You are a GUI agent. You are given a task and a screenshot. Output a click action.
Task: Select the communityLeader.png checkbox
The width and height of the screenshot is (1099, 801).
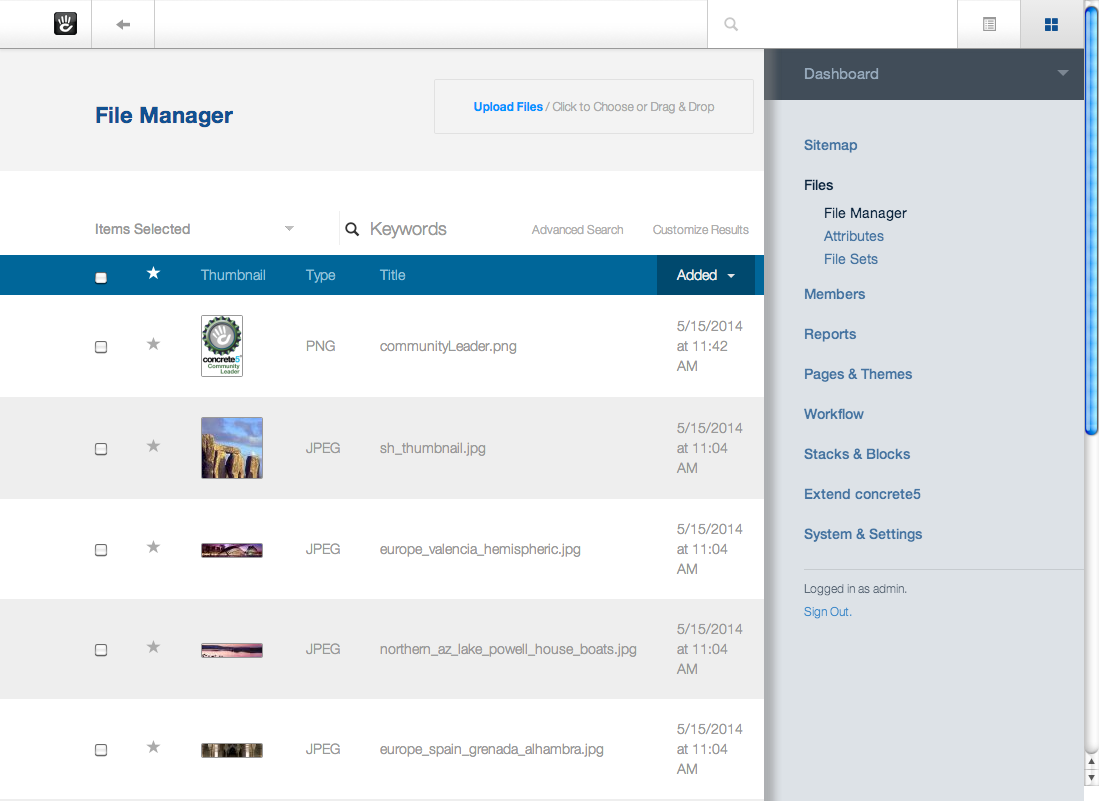point(101,347)
